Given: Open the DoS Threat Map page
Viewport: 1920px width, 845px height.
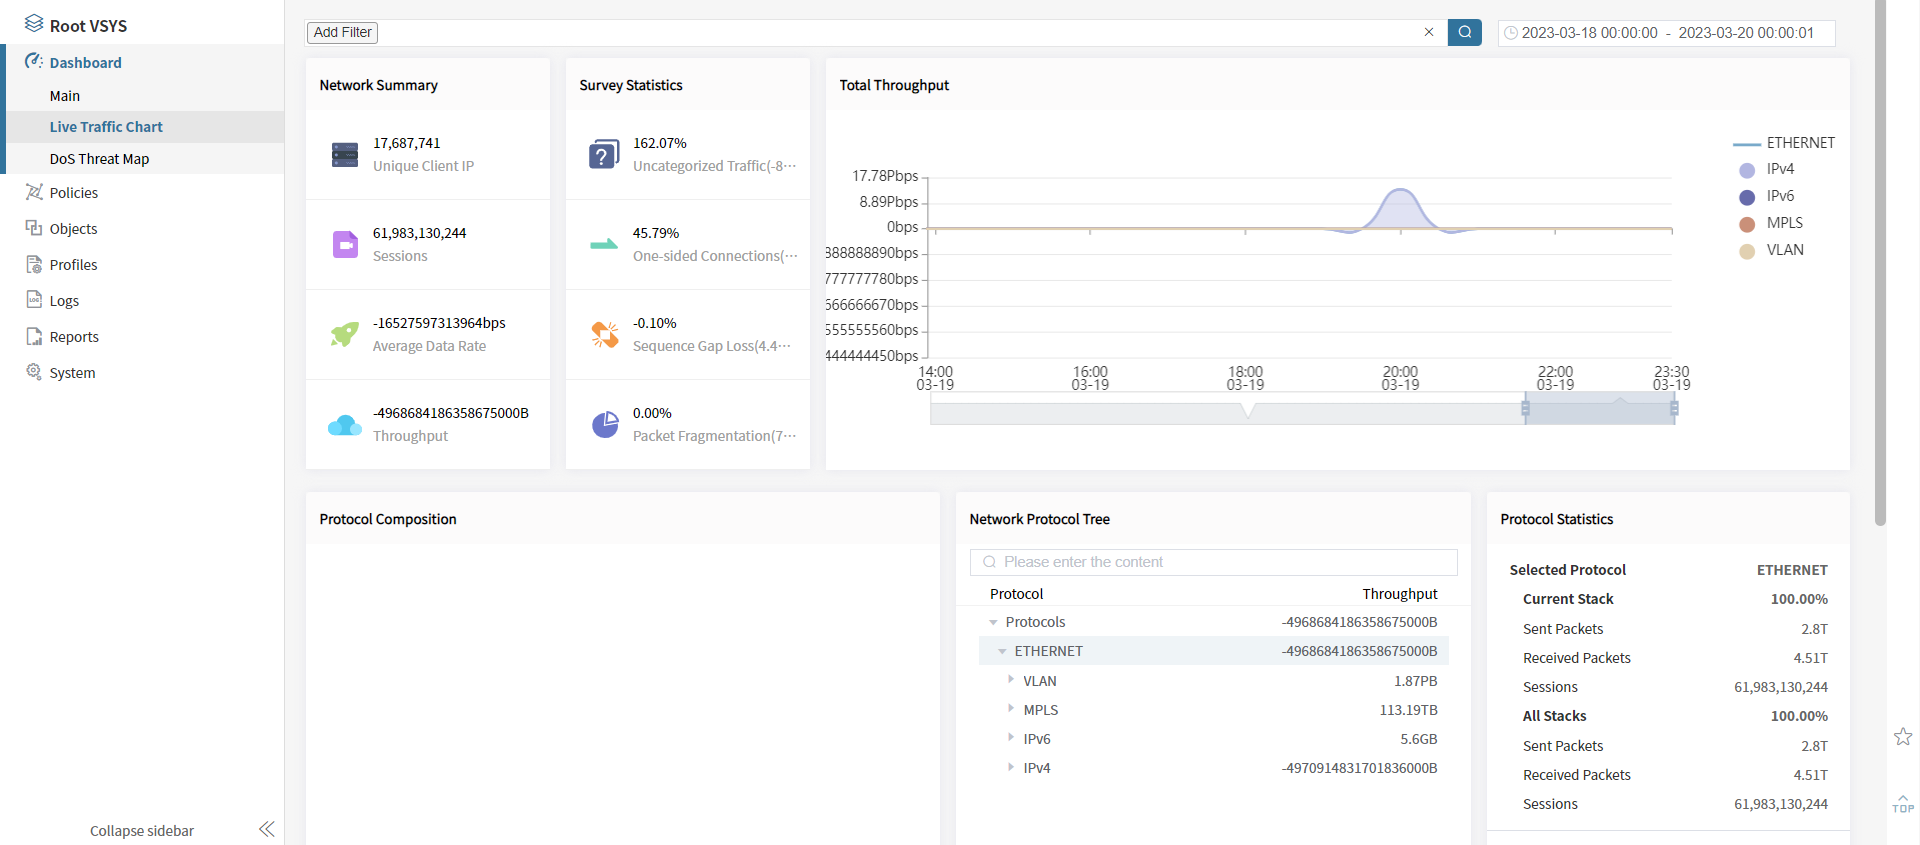Looking at the screenshot, I should click(99, 159).
